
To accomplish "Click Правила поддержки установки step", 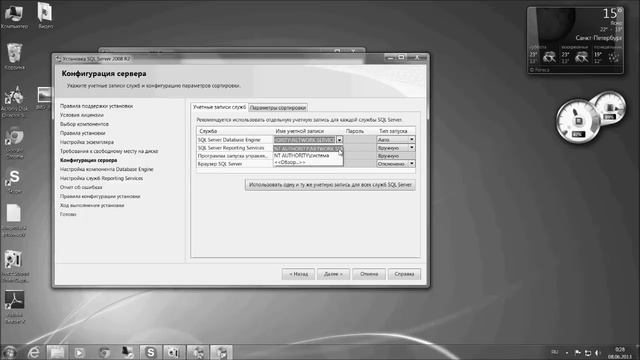I will [x=96, y=106].
